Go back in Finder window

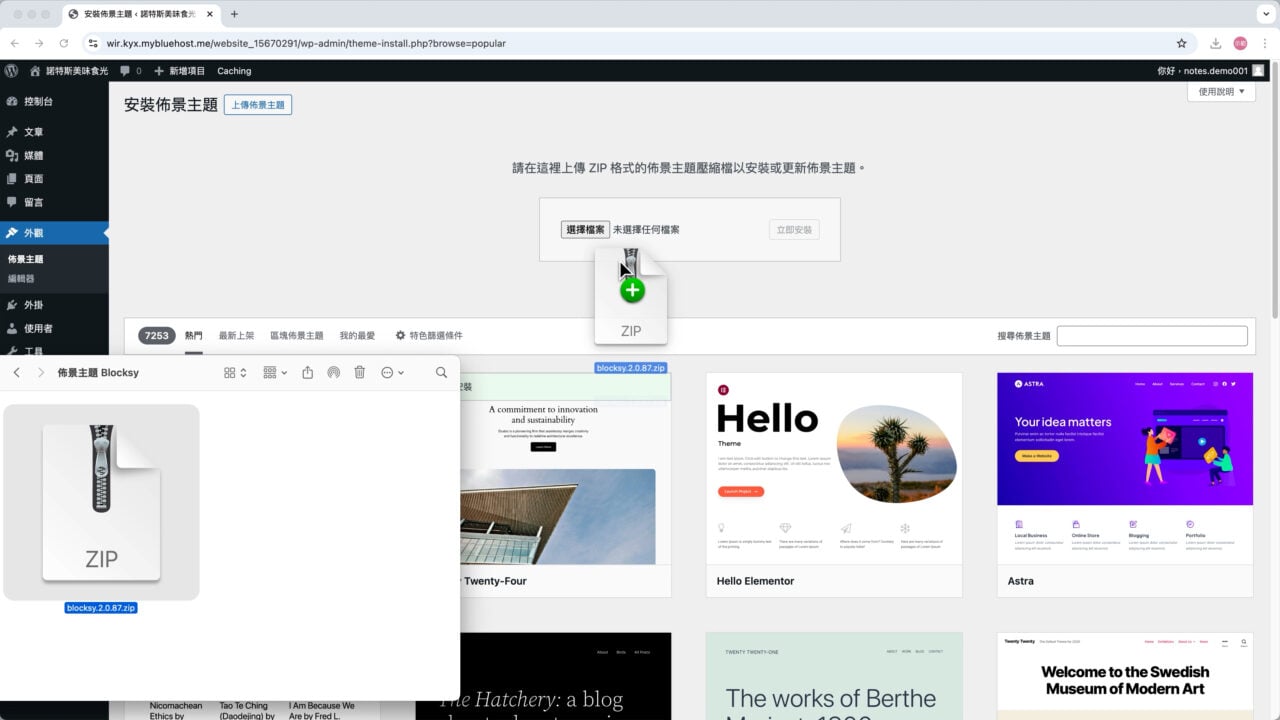[x=17, y=372]
